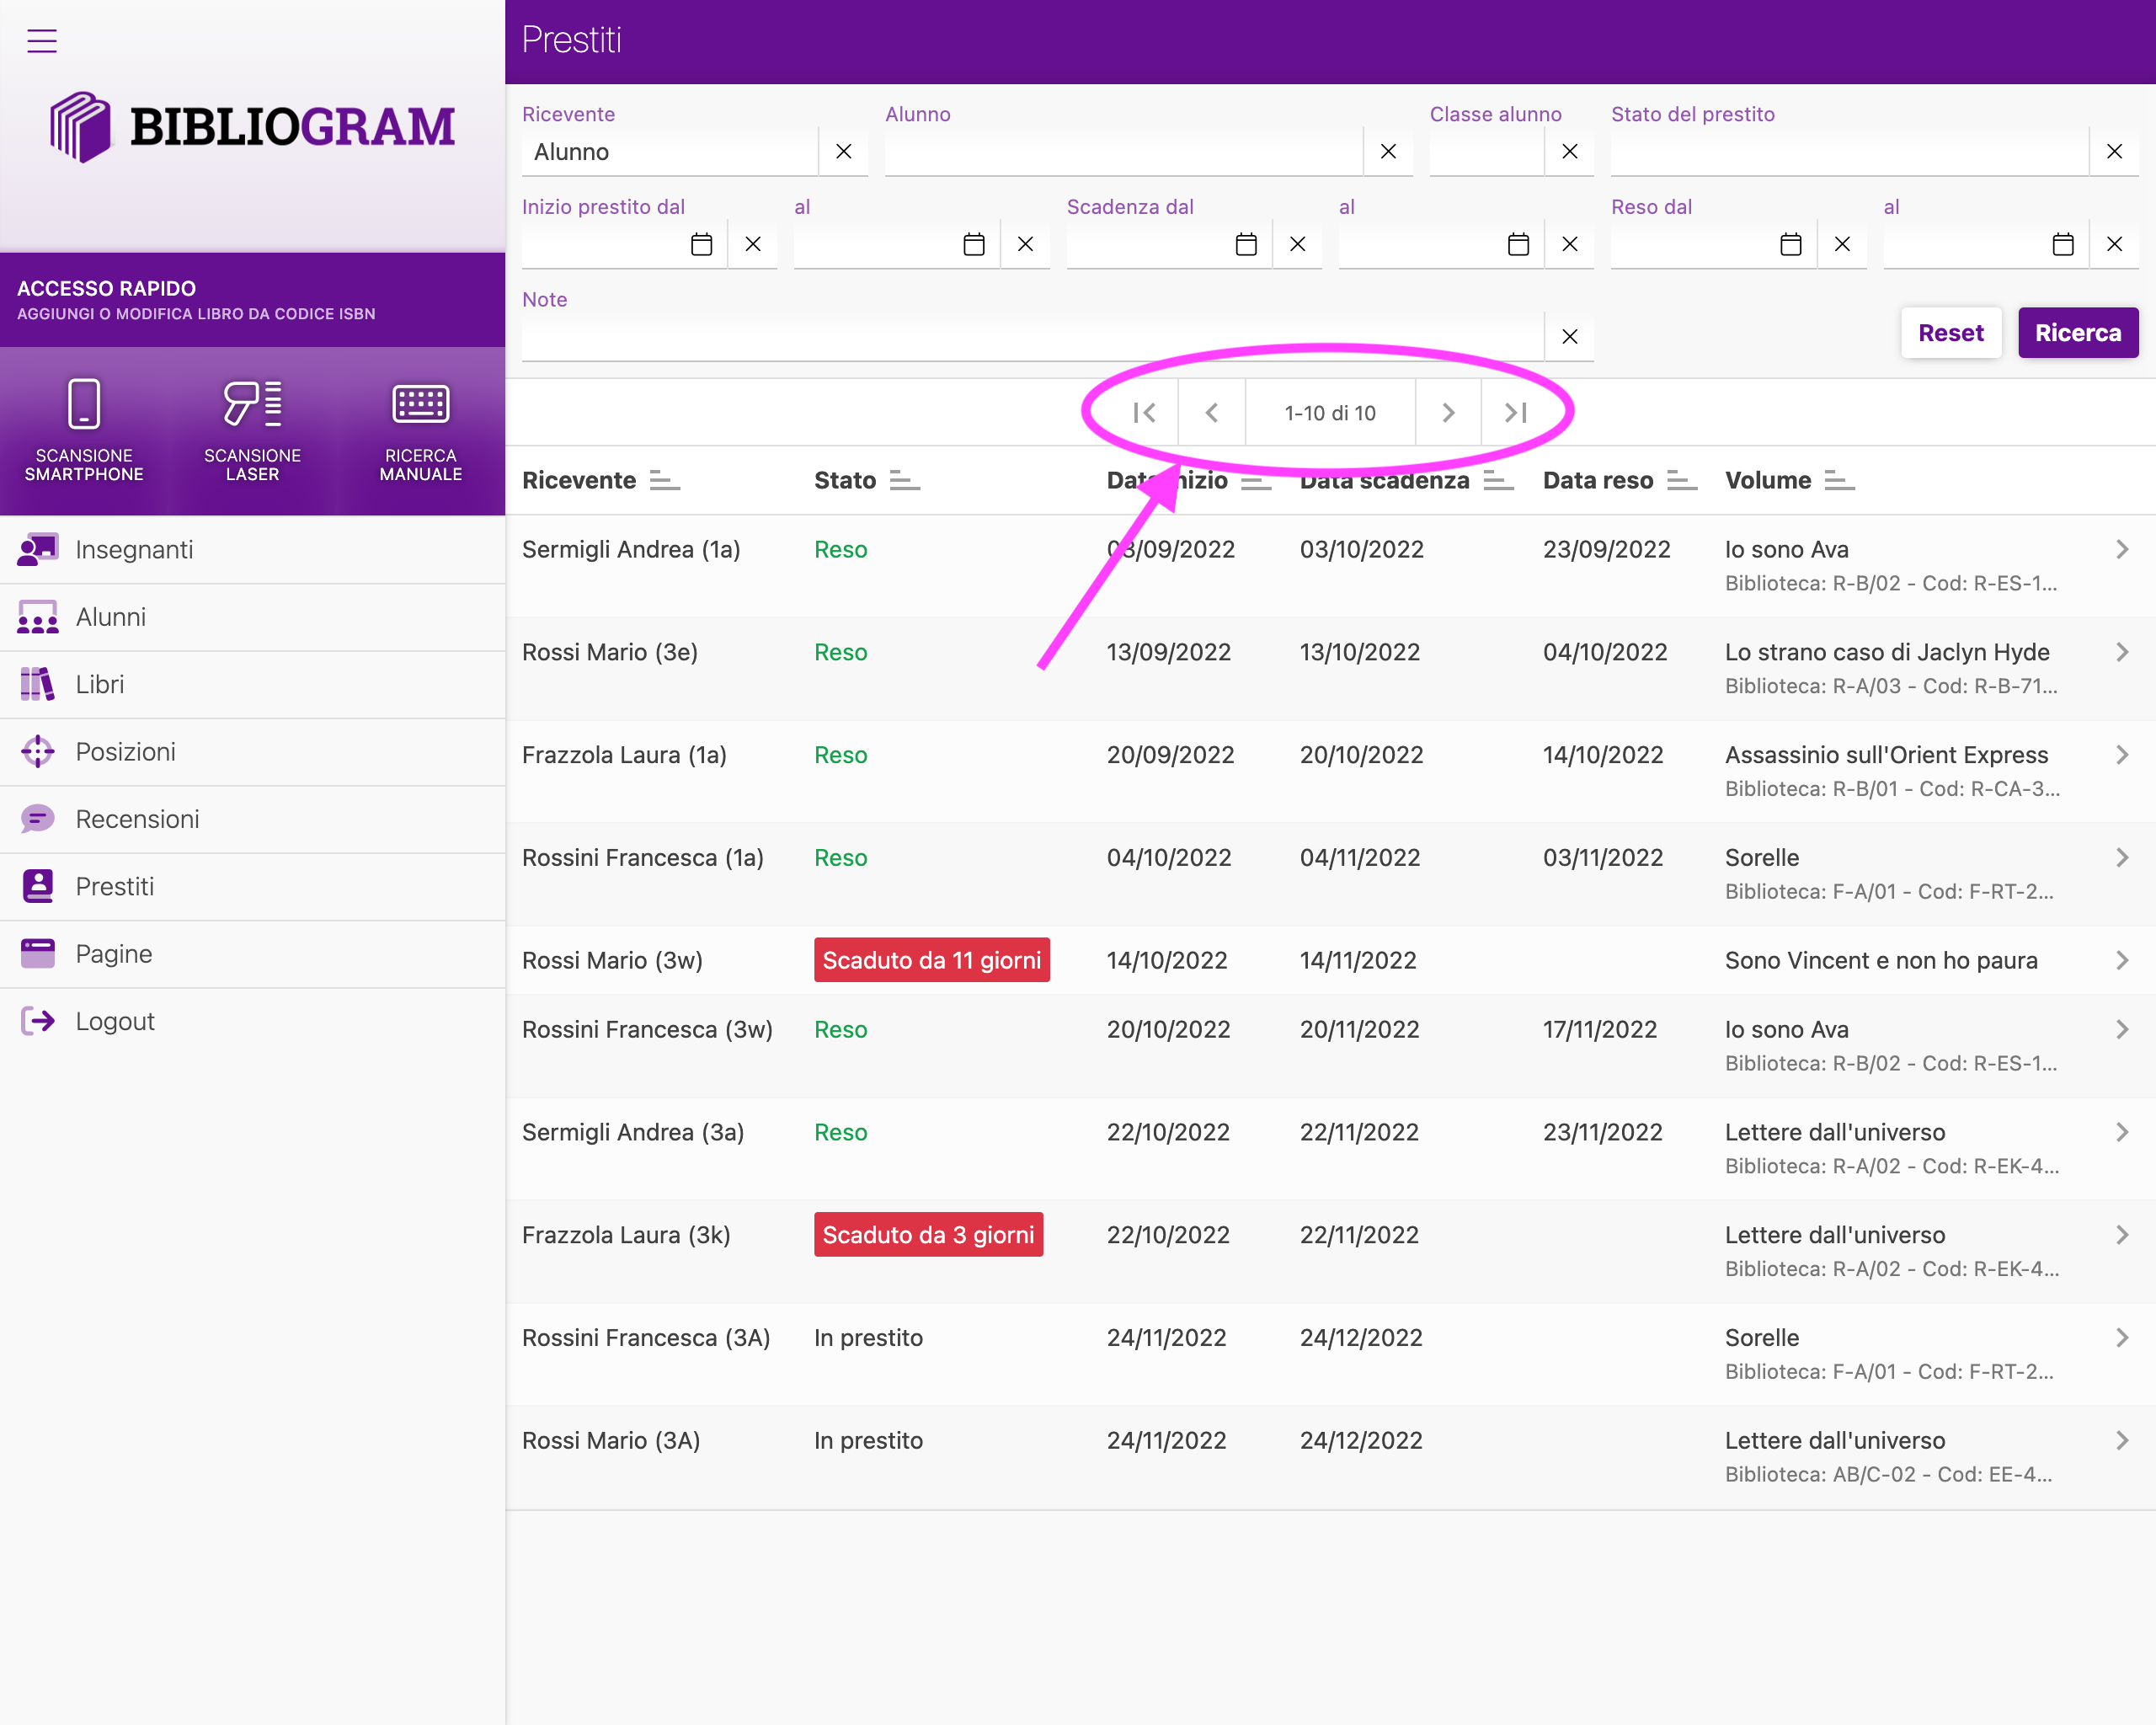Focus the Alunno filter input field
The height and width of the screenshot is (1725, 2156).
(1122, 152)
